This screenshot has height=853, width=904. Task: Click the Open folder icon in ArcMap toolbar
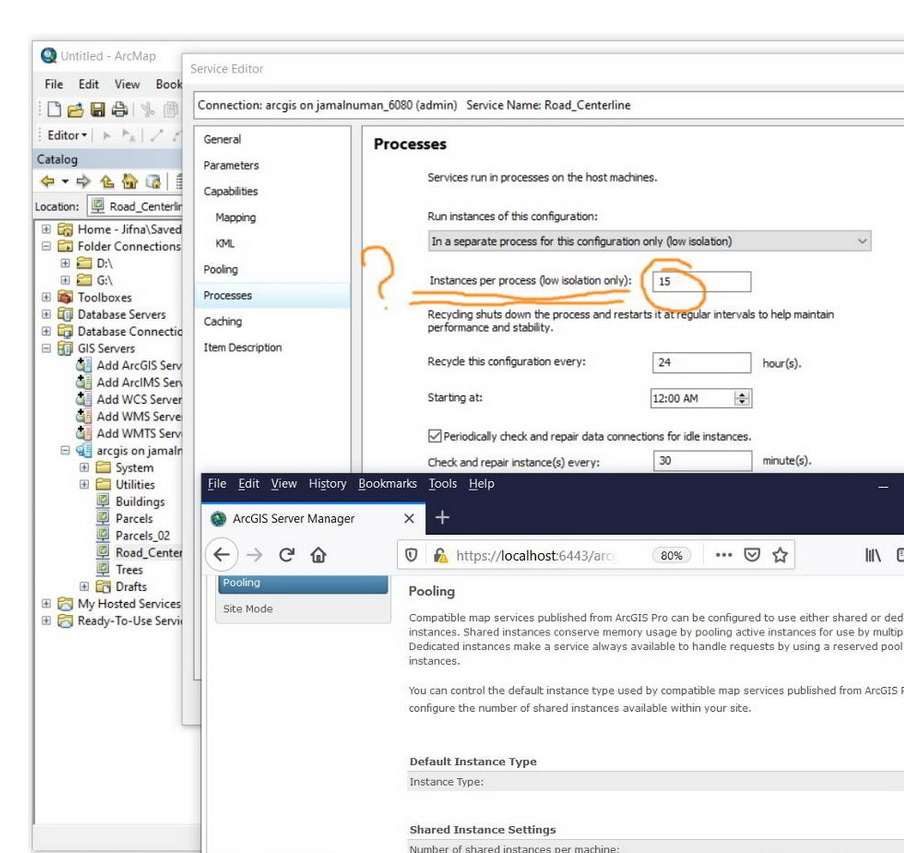pyautogui.click(x=76, y=110)
